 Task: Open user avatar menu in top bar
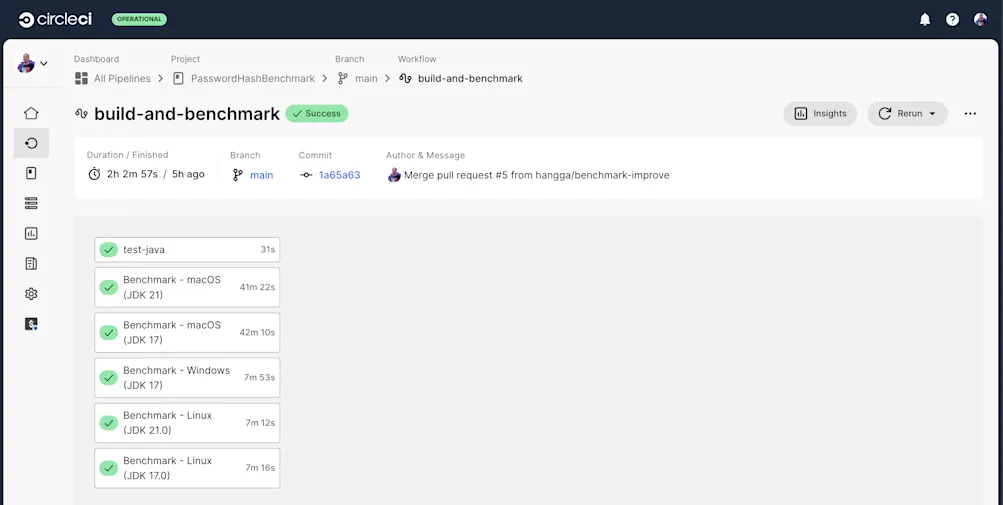click(980, 20)
